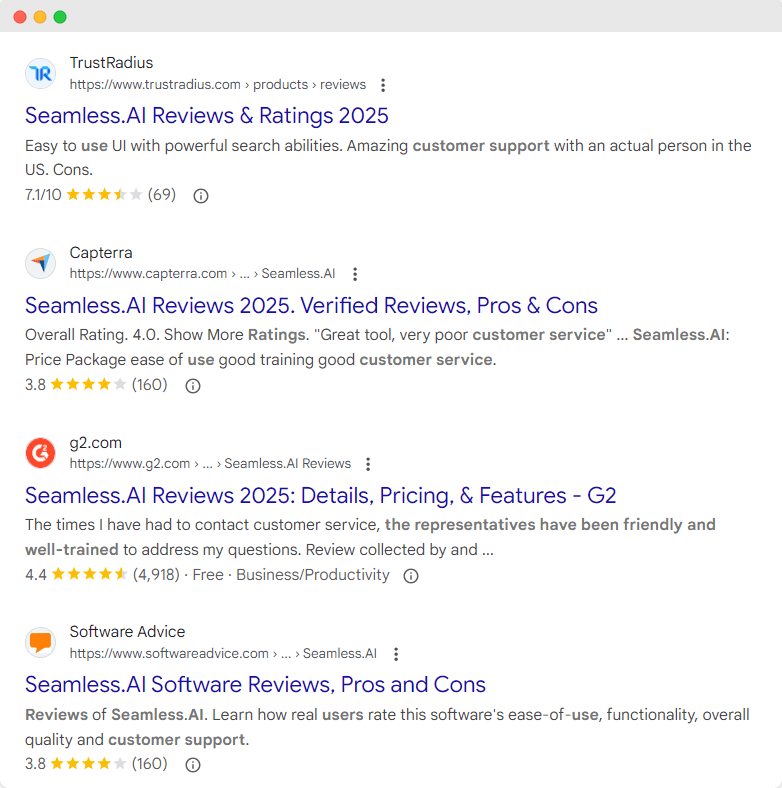
Task: Click the green window maximize button
Action: [x=60, y=17]
